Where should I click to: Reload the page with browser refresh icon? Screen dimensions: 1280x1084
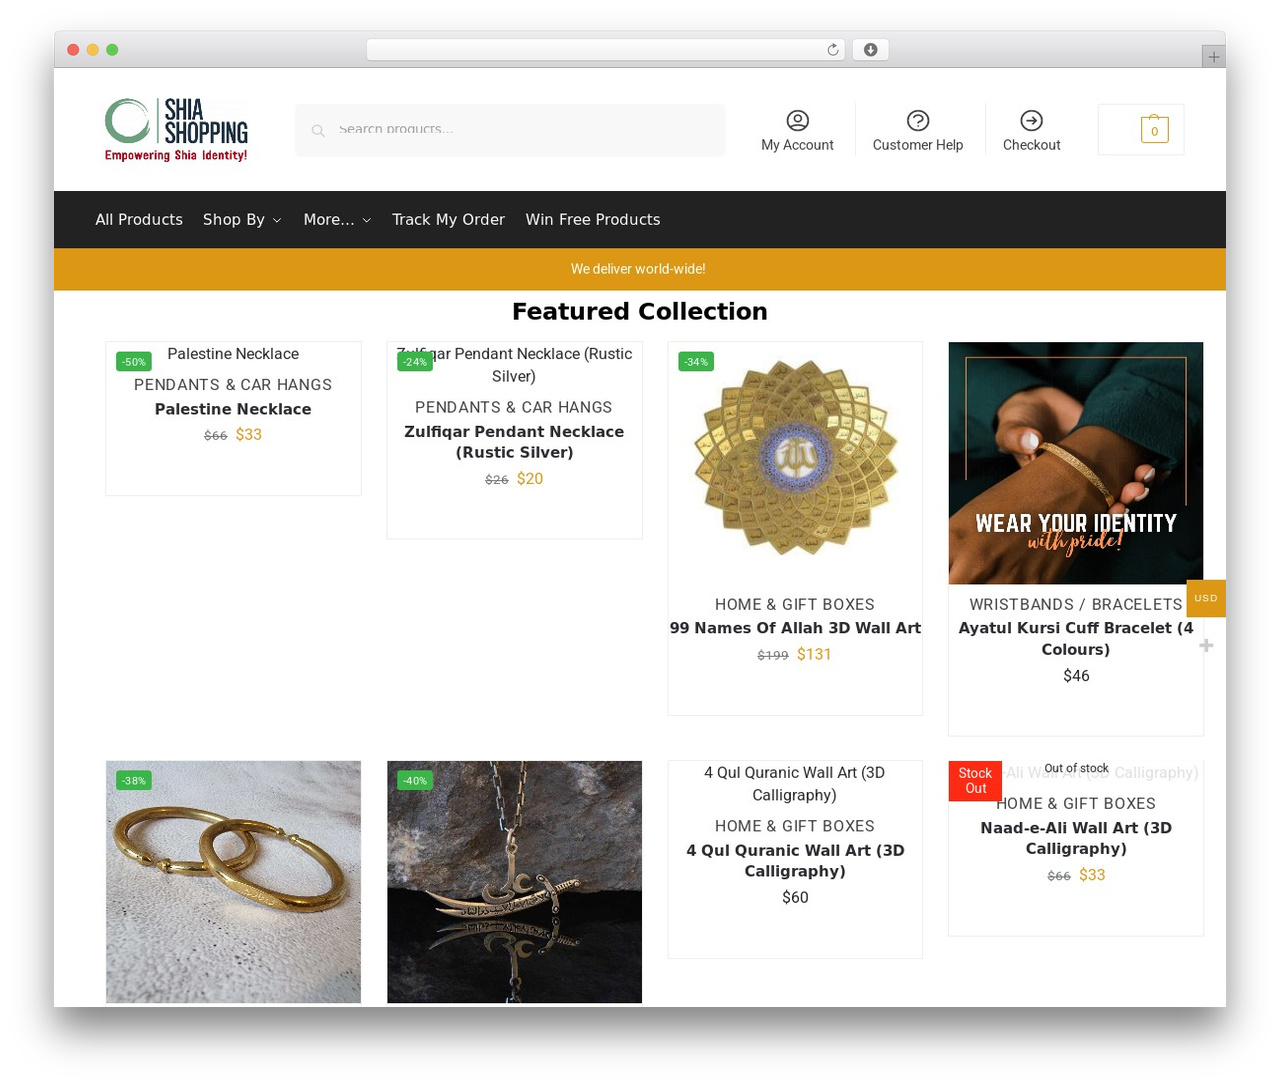832,50
